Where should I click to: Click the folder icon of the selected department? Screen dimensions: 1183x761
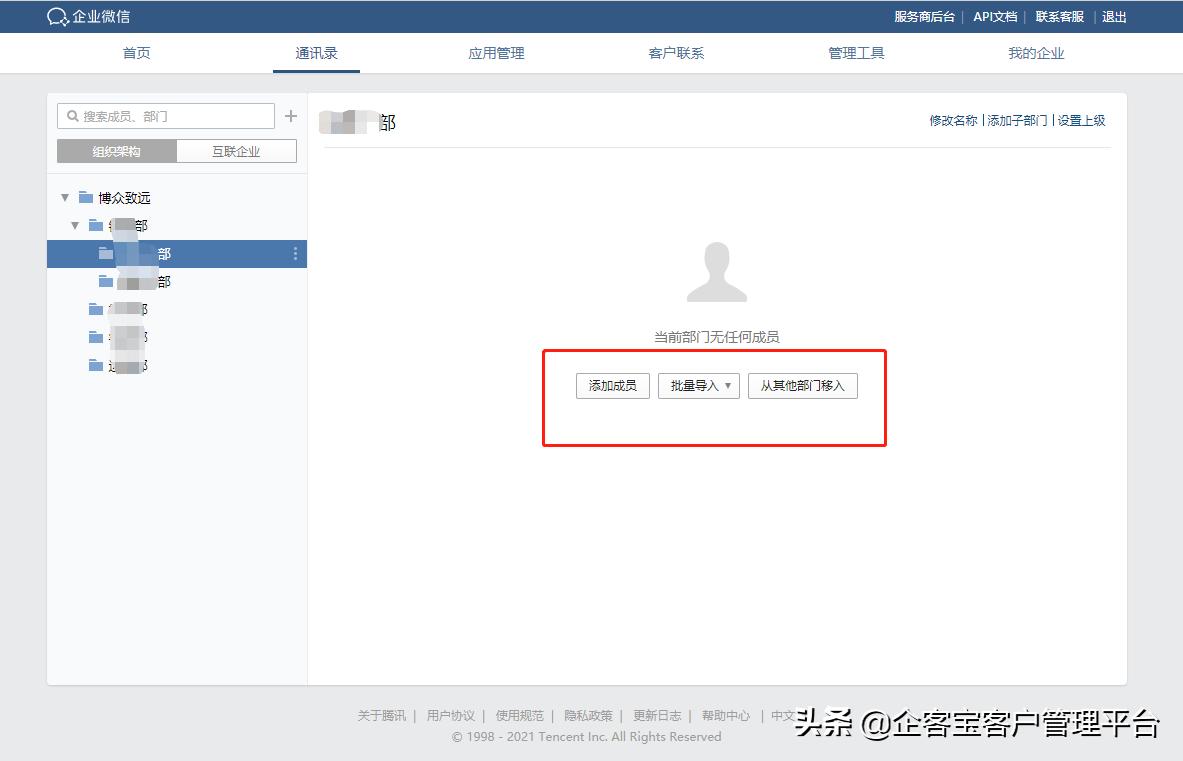click(106, 254)
